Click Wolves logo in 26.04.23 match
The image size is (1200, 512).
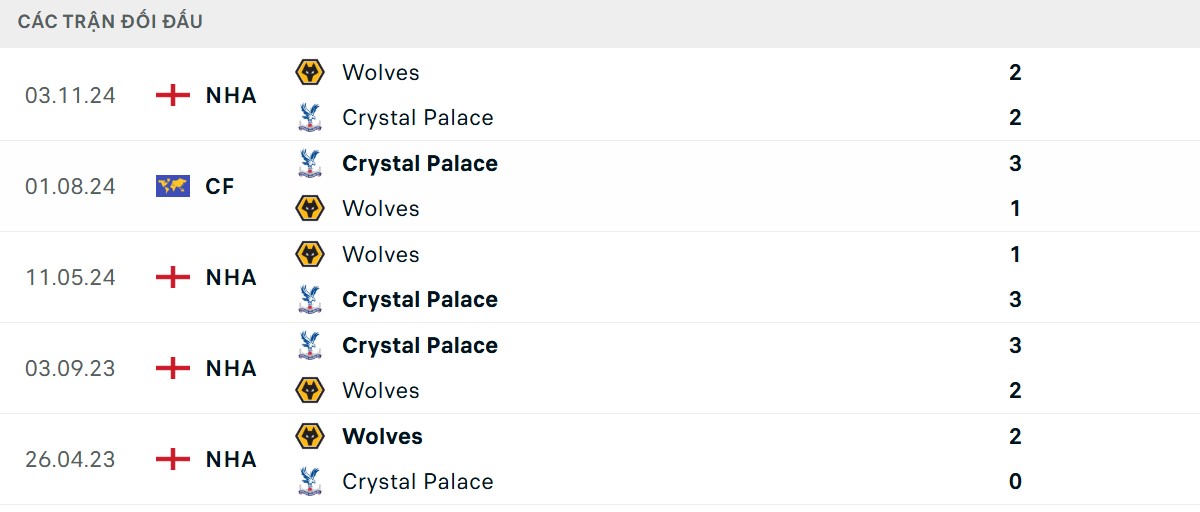point(311,436)
